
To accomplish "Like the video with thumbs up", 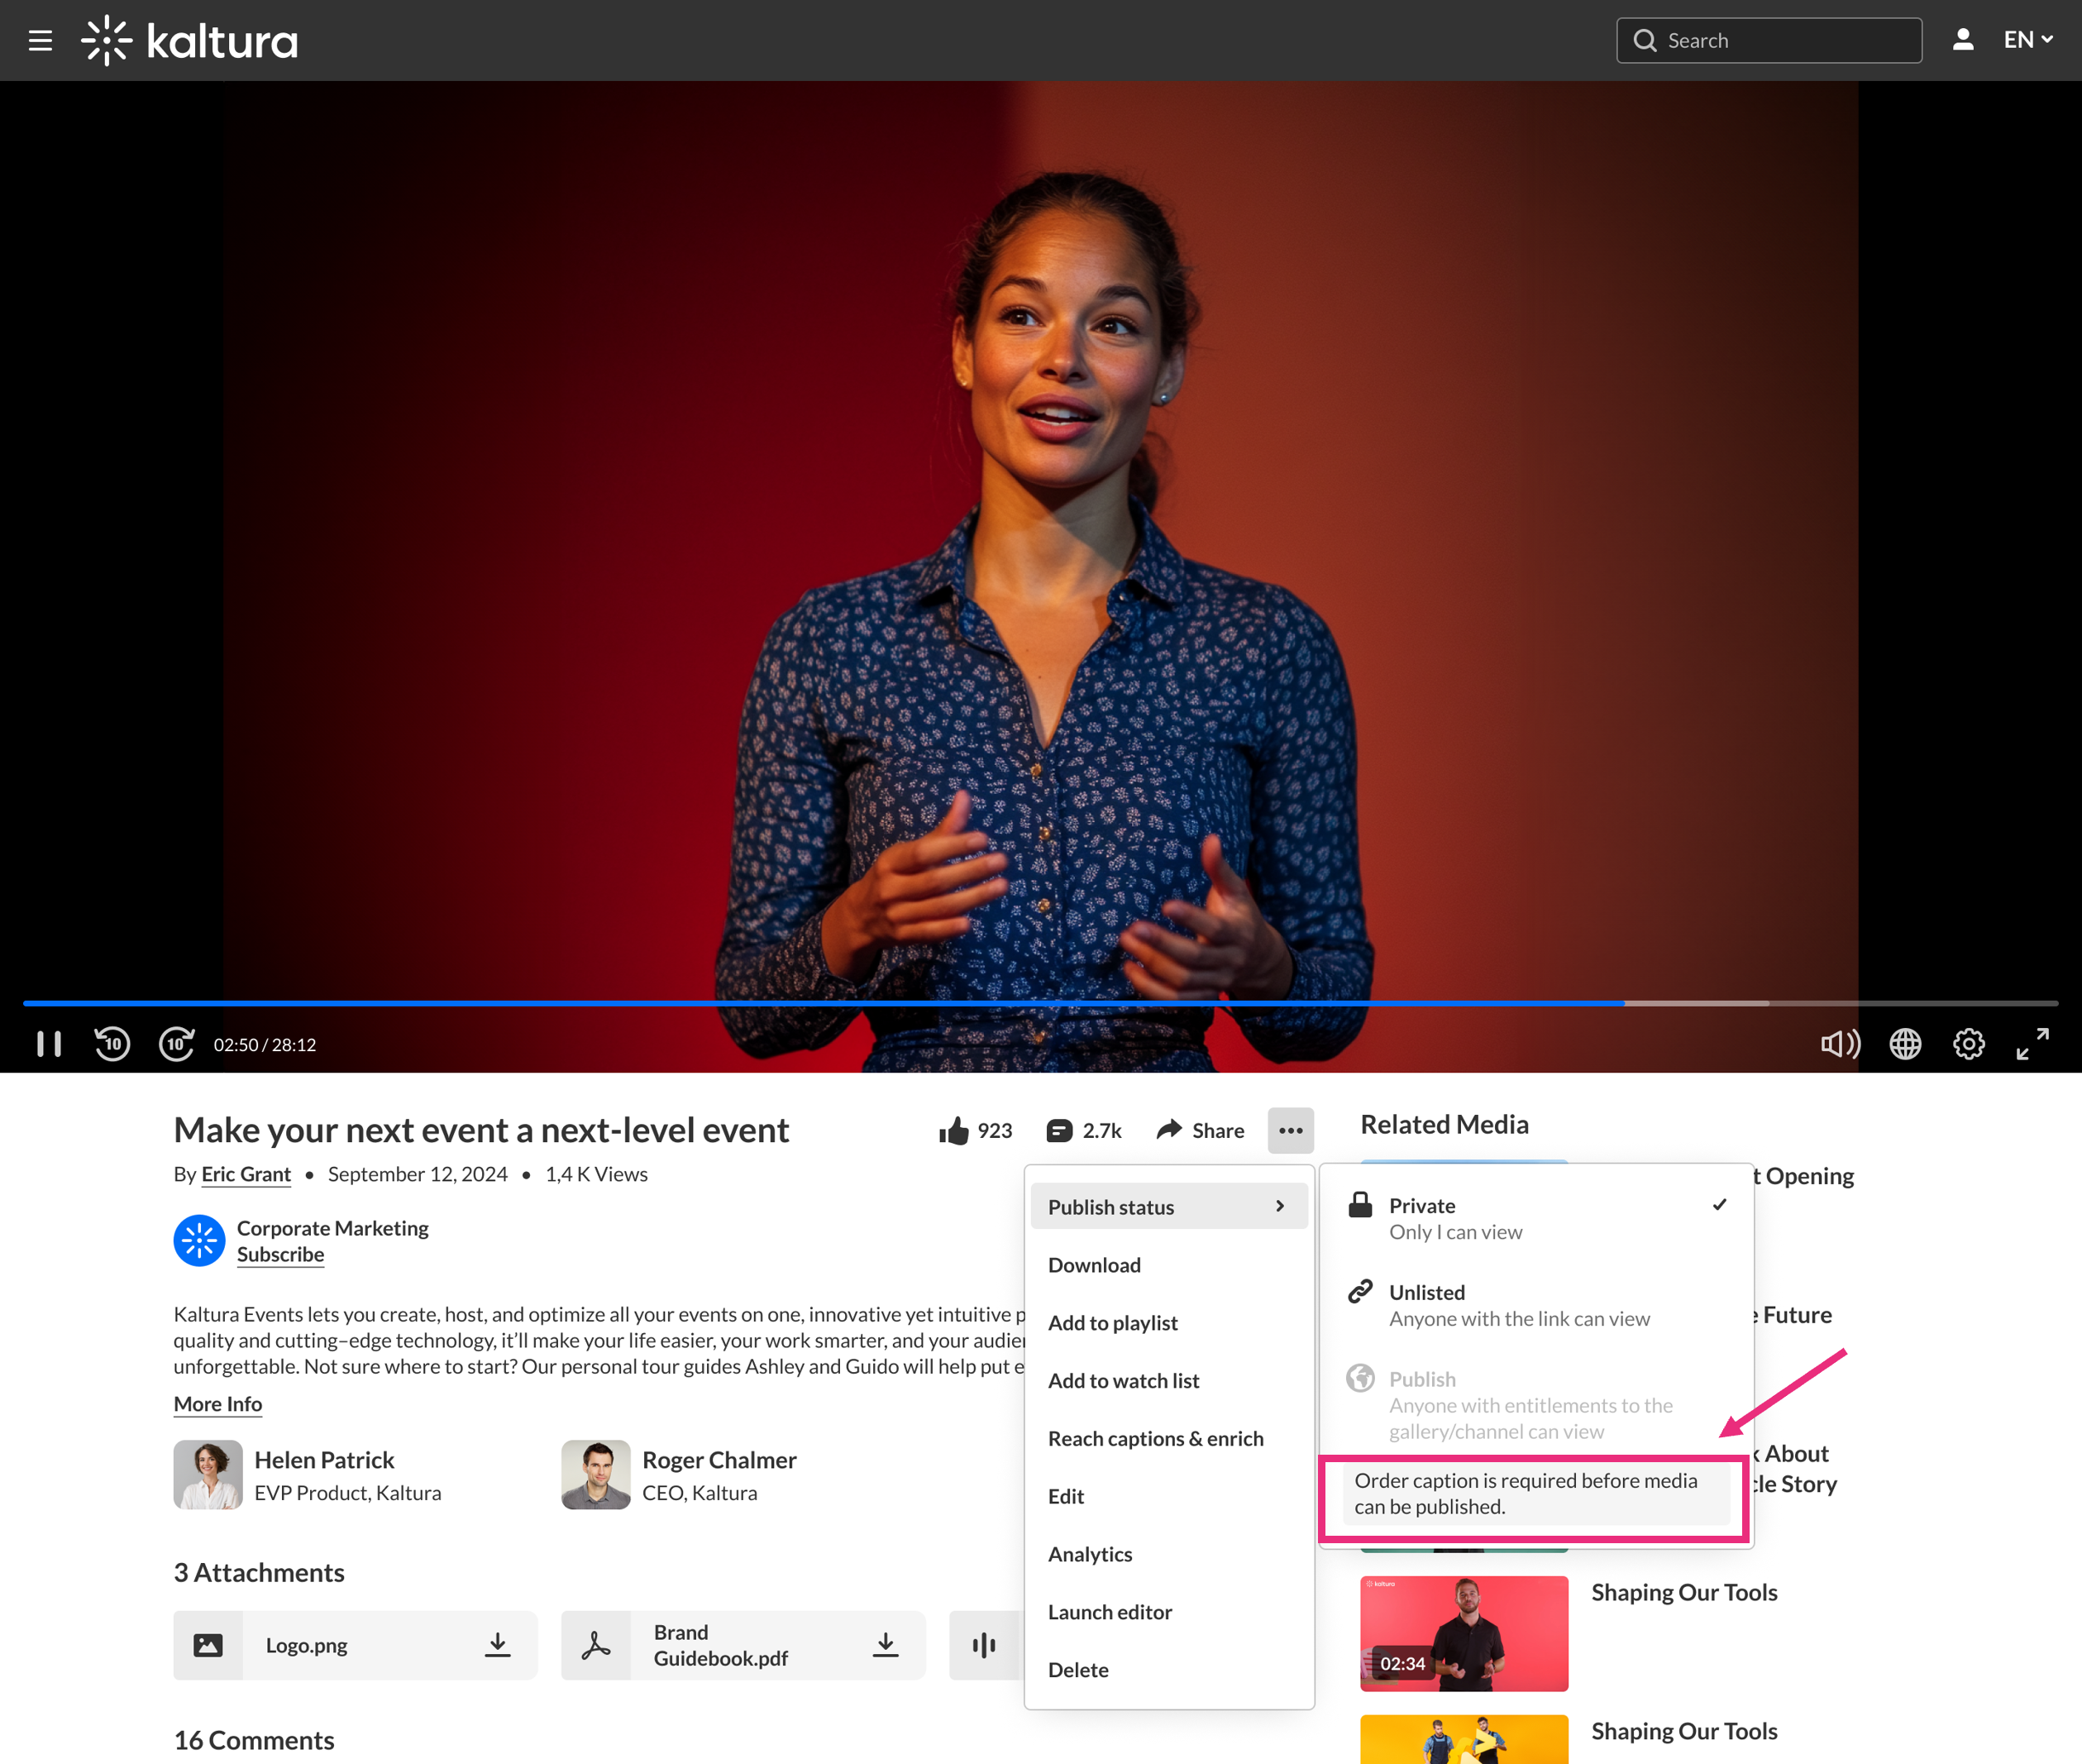I will [954, 1130].
